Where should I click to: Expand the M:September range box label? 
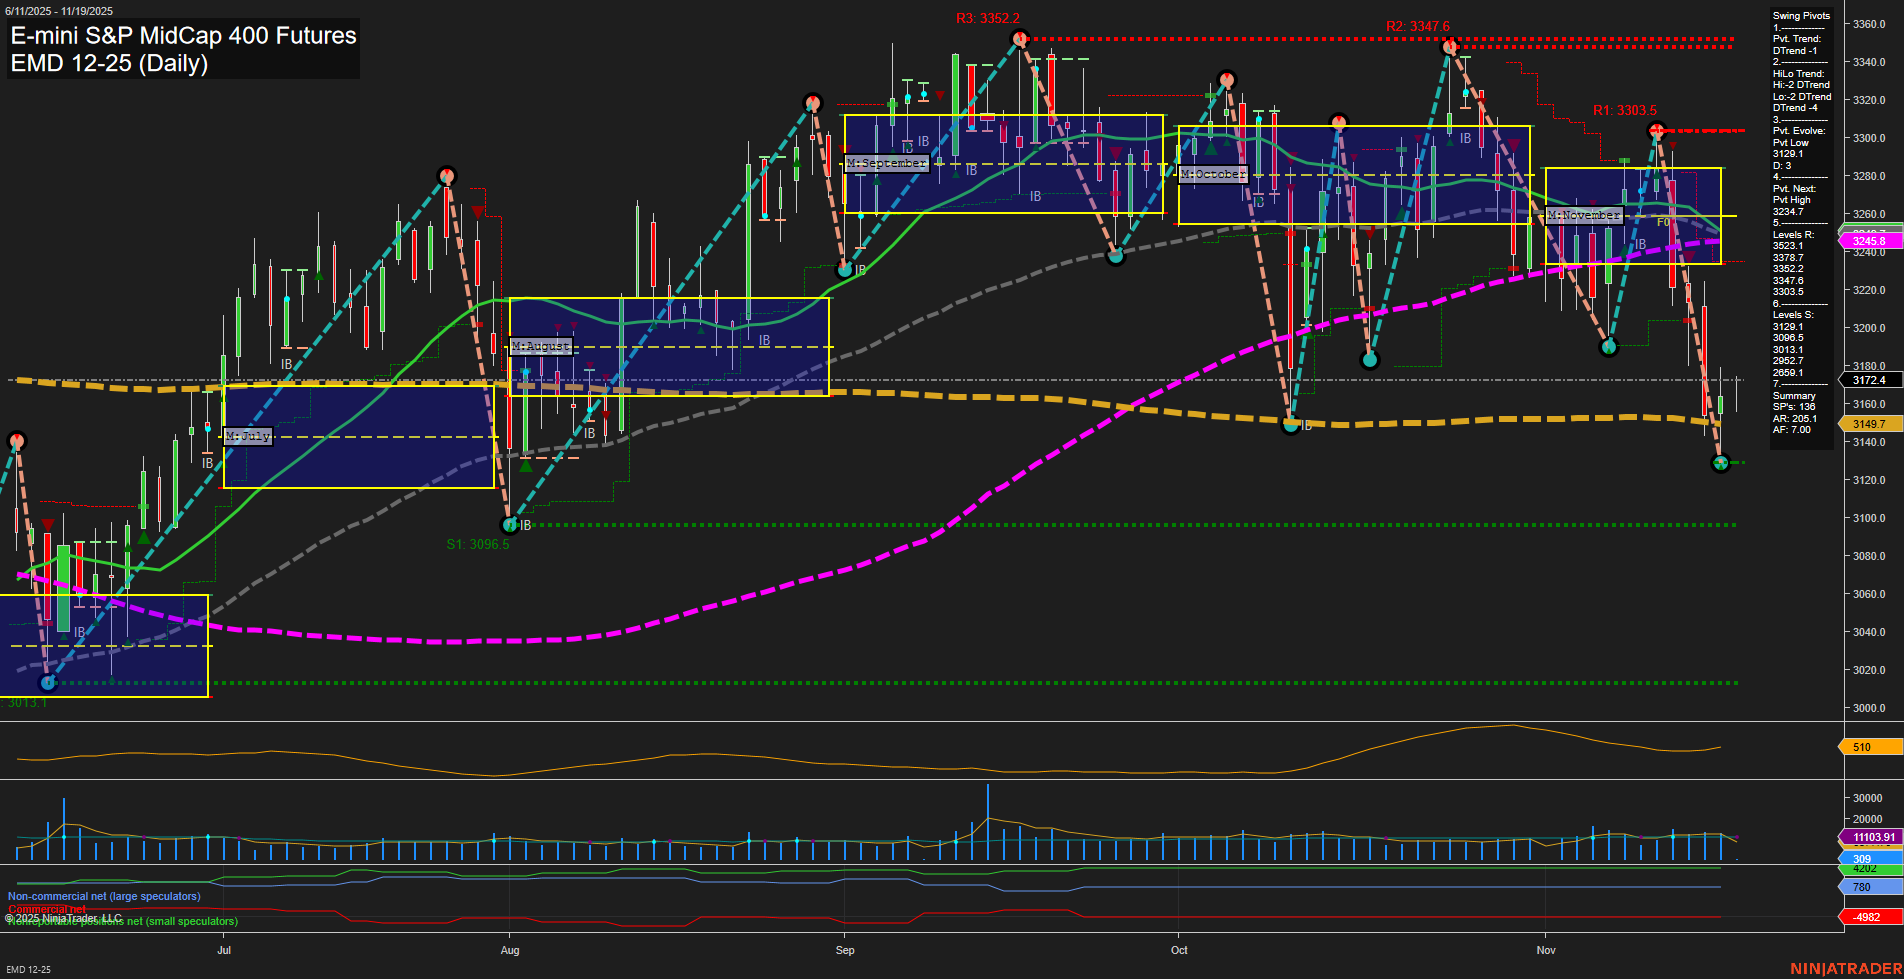pyautogui.click(x=886, y=162)
